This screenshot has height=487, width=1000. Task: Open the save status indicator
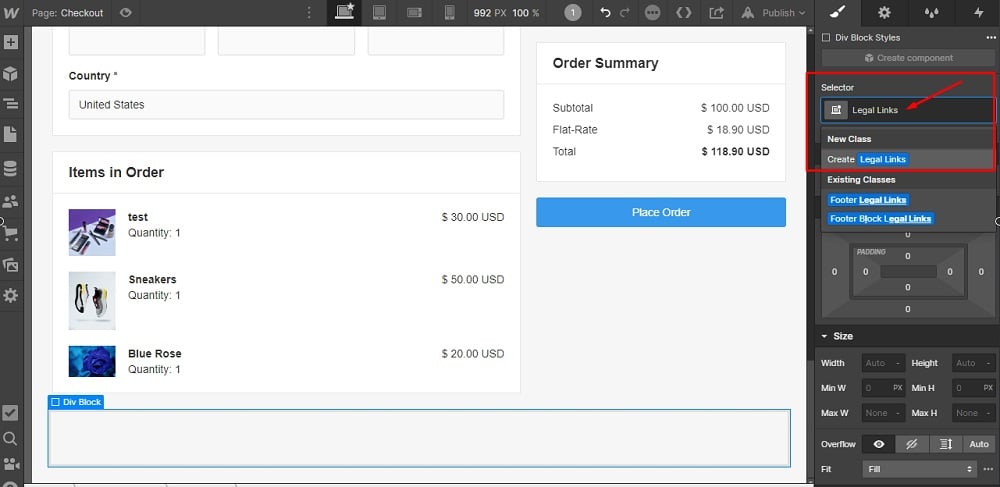pos(652,13)
